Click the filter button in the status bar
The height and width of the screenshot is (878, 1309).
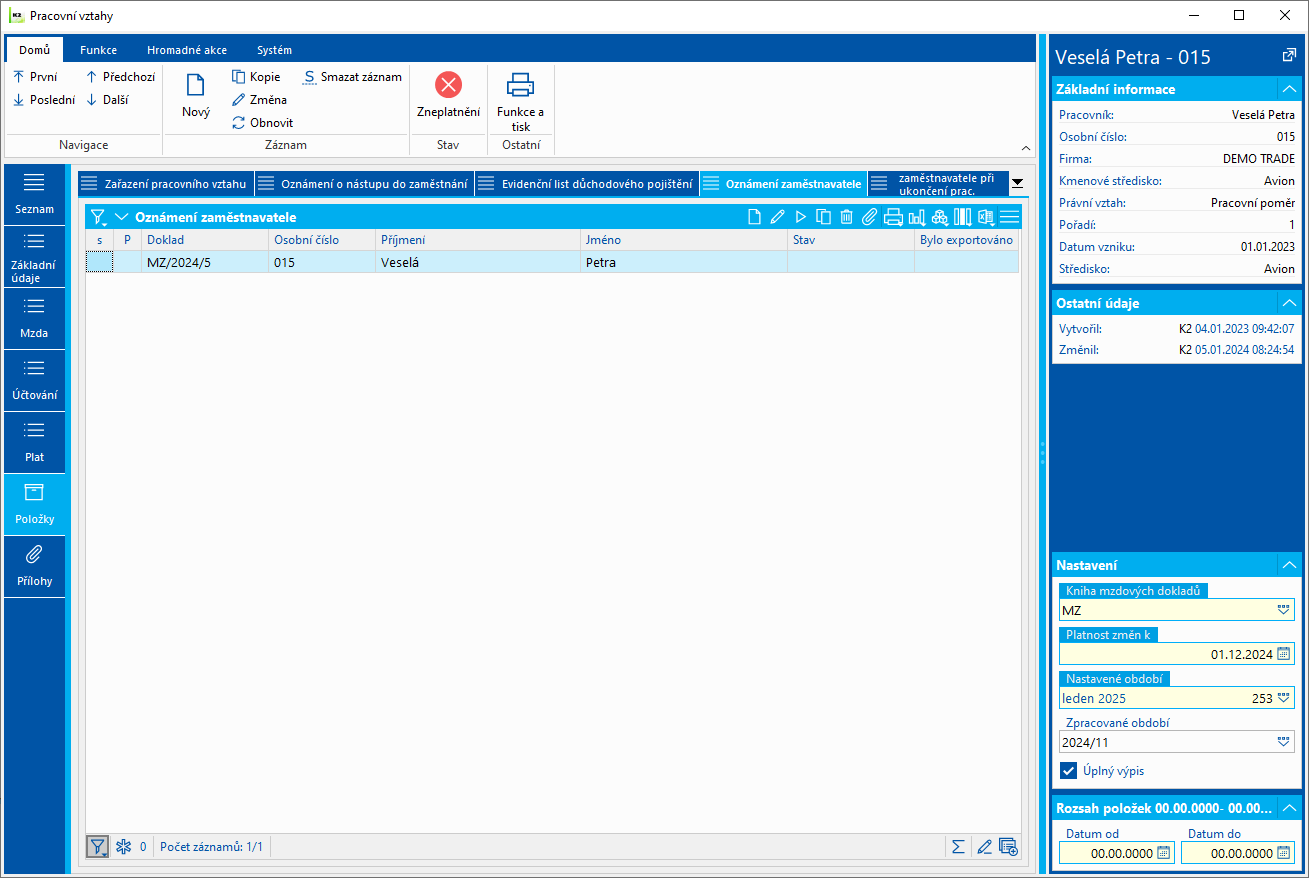click(x=98, y=847)
